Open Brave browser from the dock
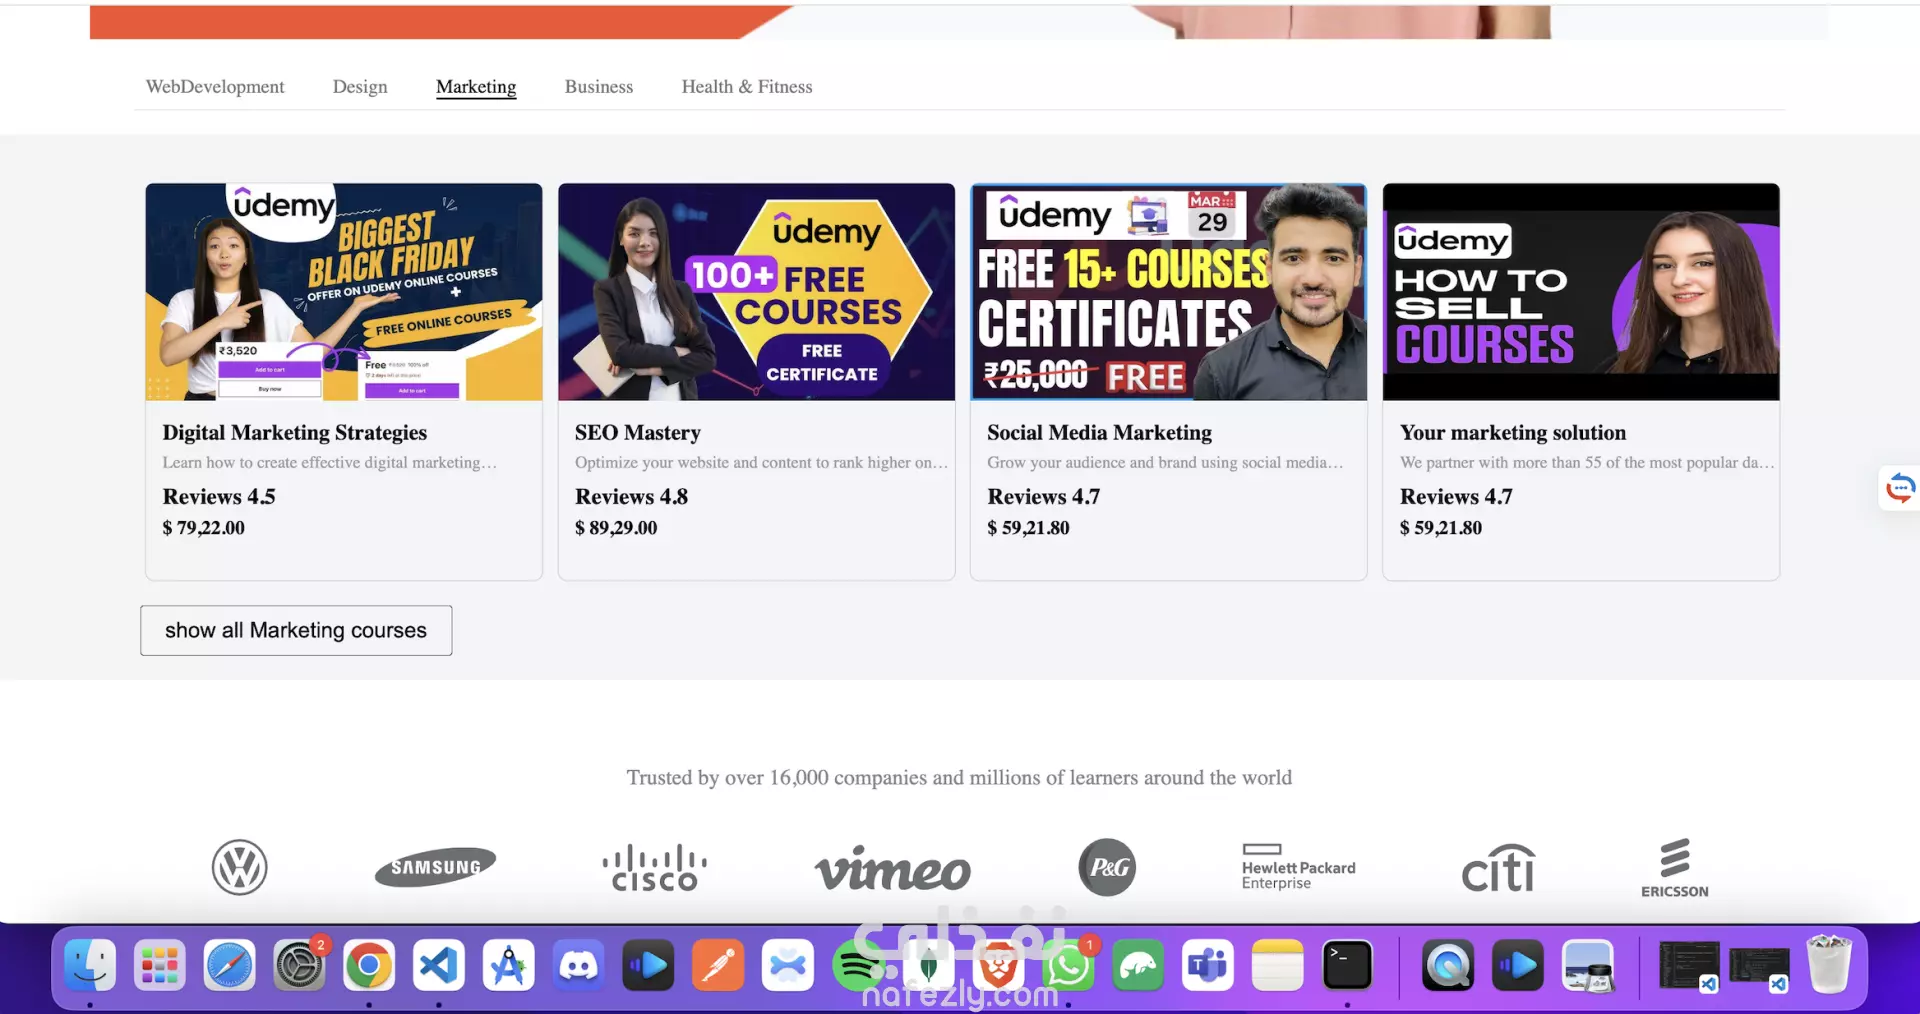 (998, 965)
